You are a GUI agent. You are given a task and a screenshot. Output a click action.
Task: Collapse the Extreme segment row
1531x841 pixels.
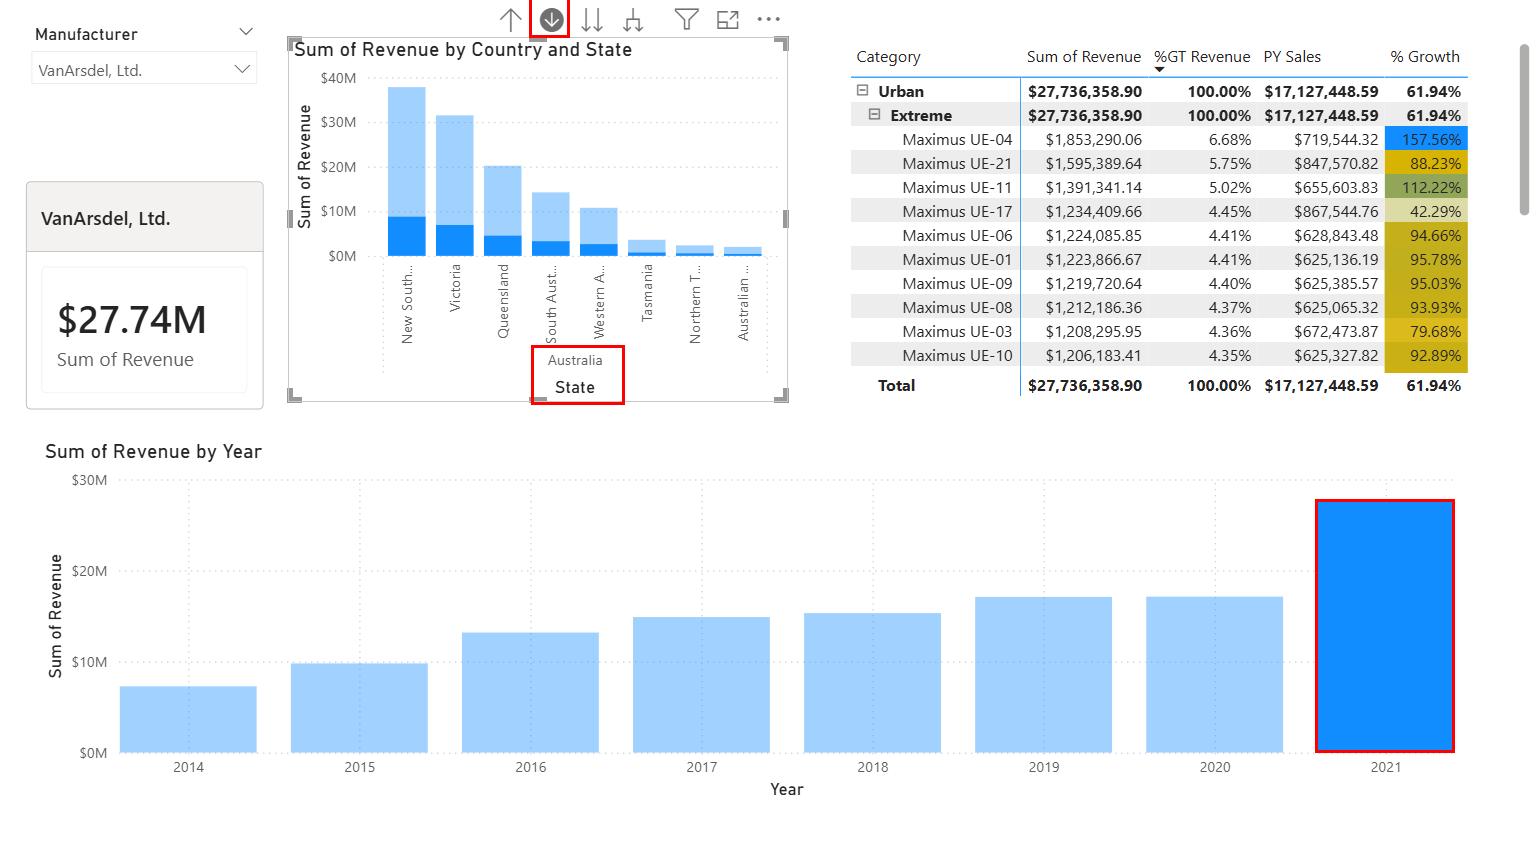[x=874, y=115]
